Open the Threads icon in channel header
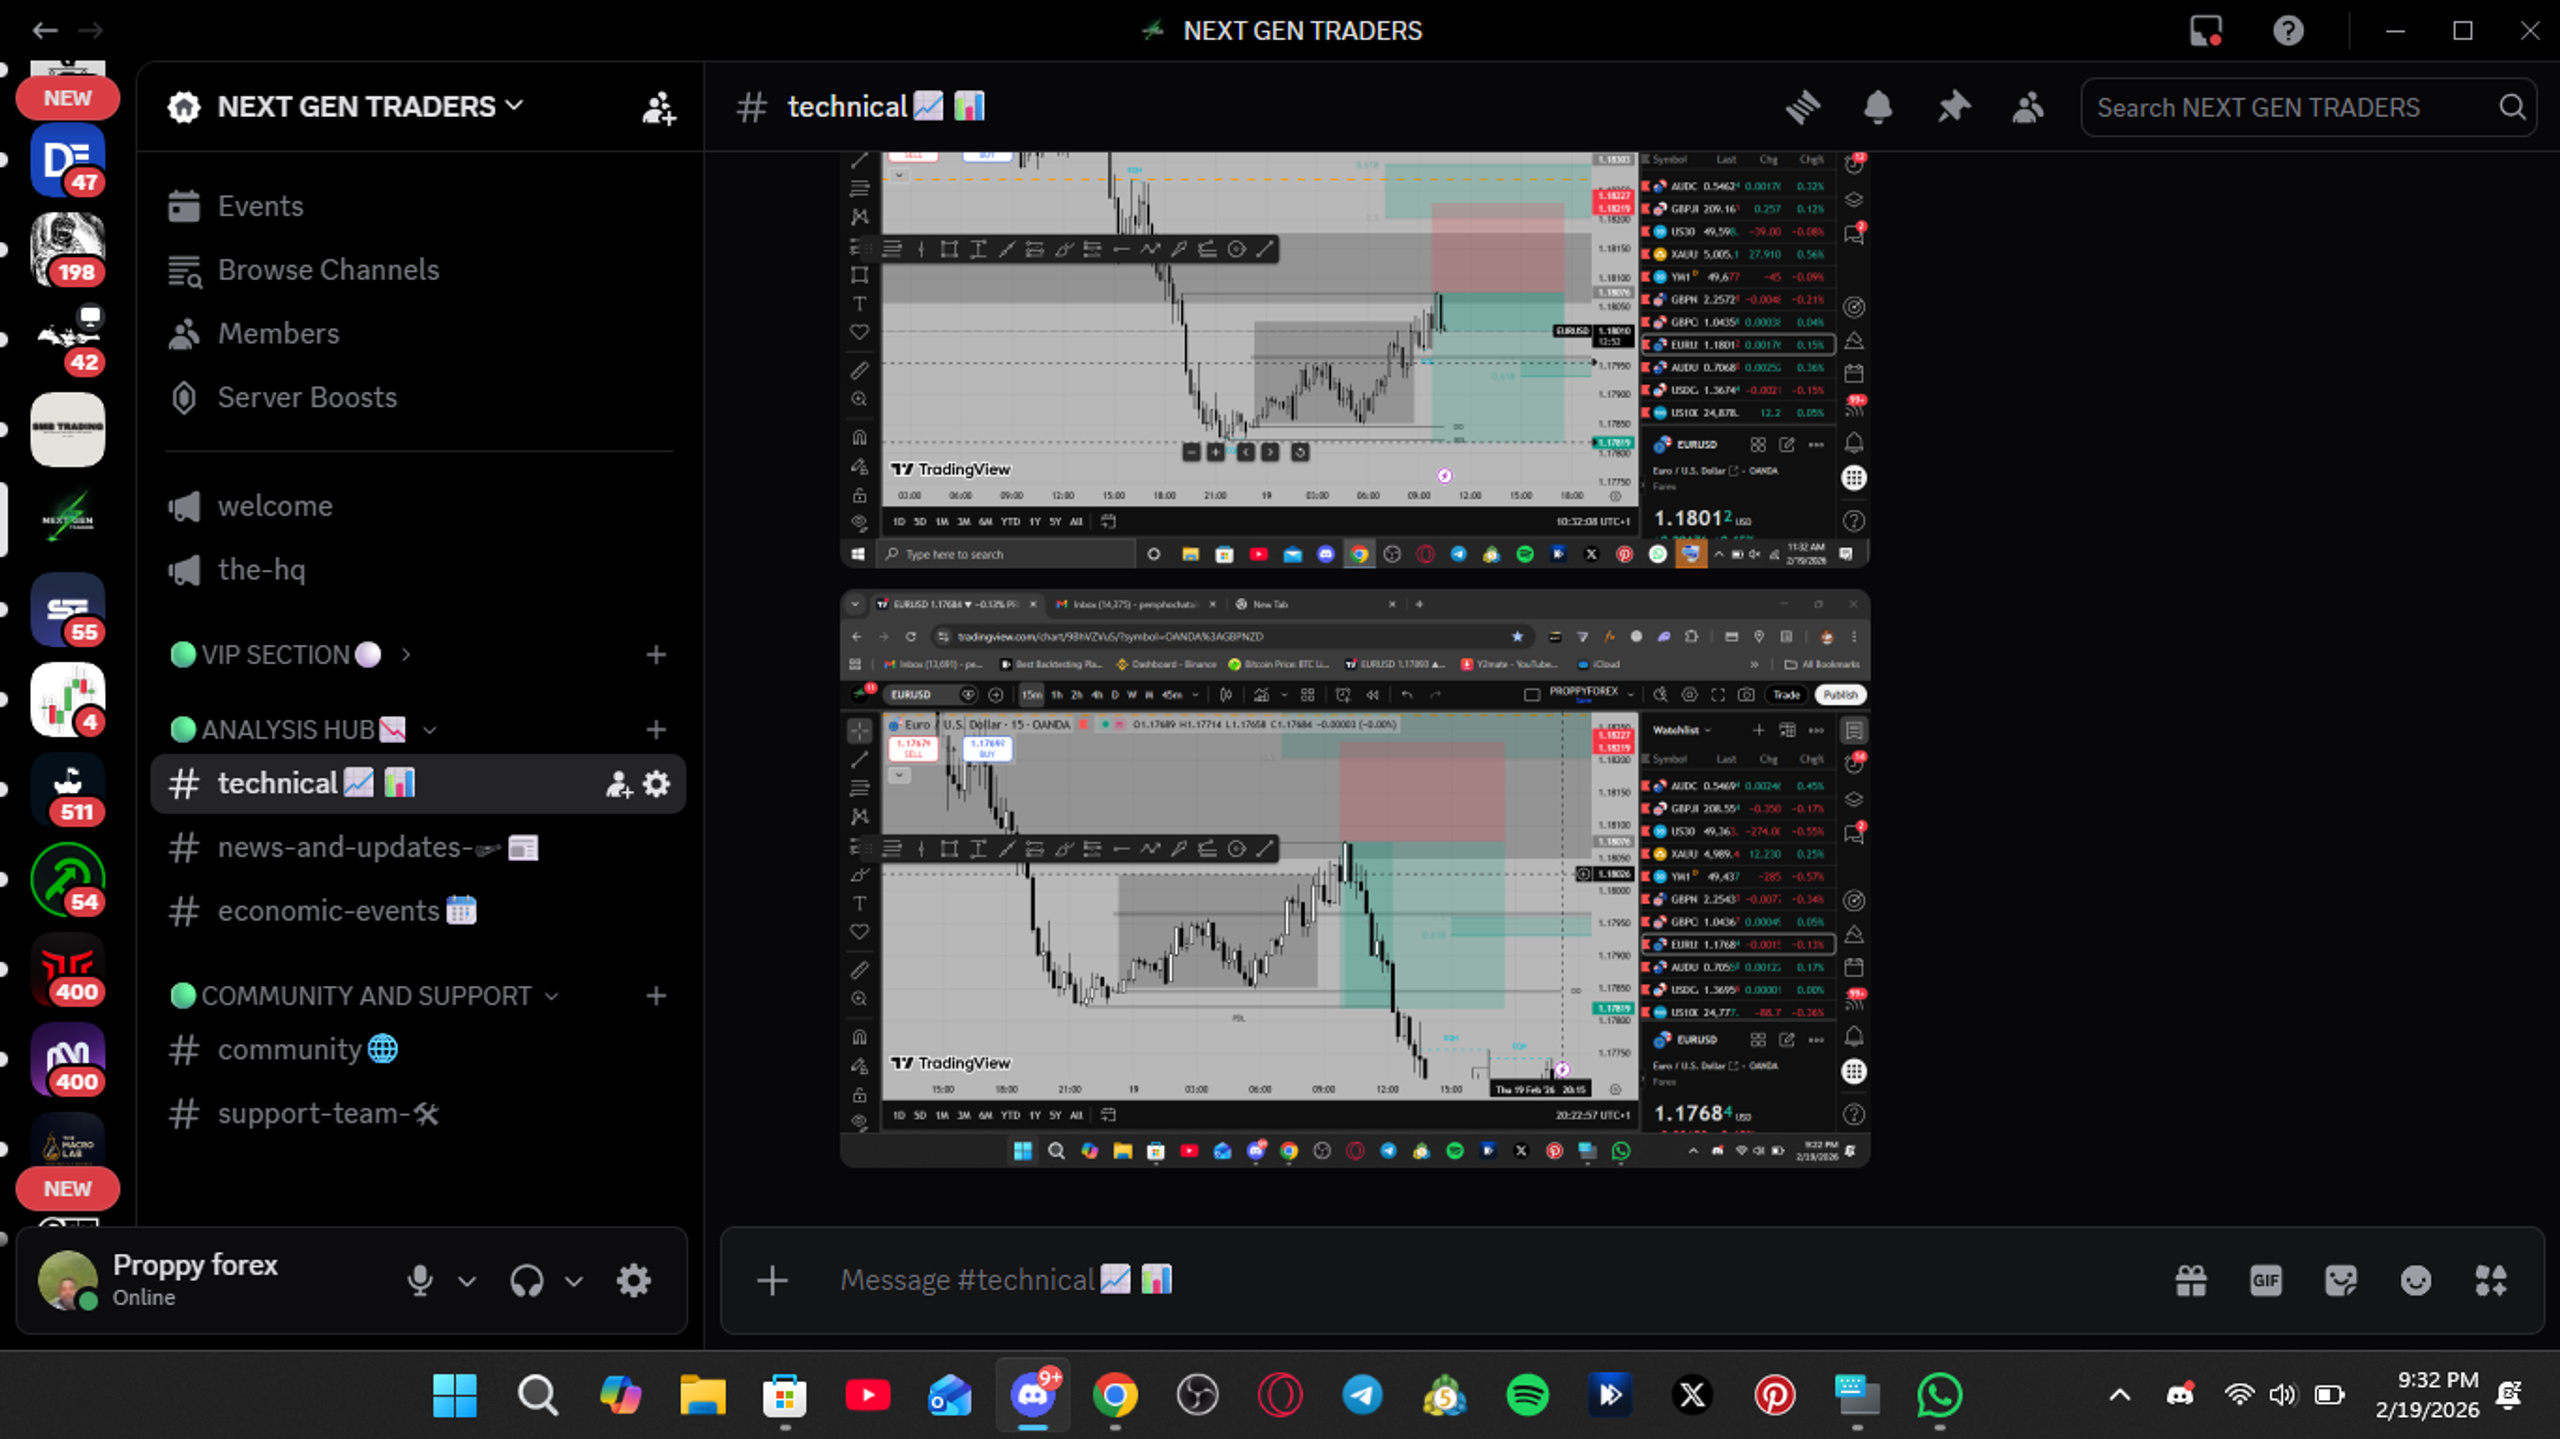Image resolution: width=2560 pixels, height=1439 pixels. (1802, 107)
